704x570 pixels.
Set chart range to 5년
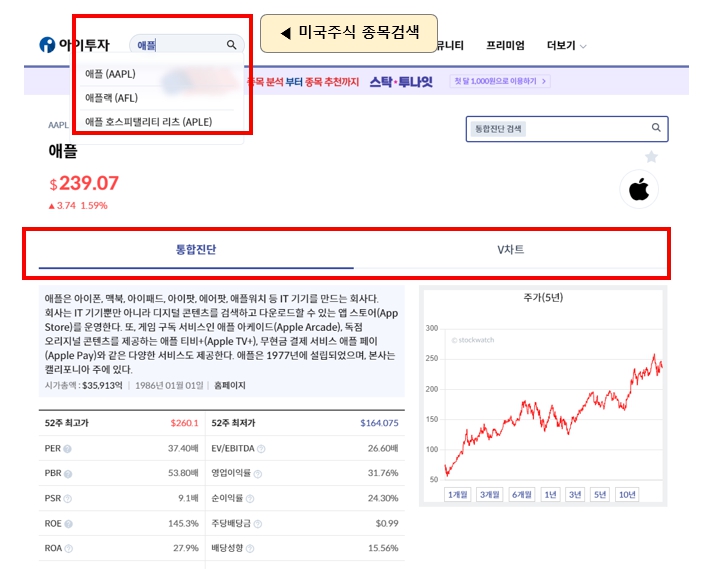600,495
